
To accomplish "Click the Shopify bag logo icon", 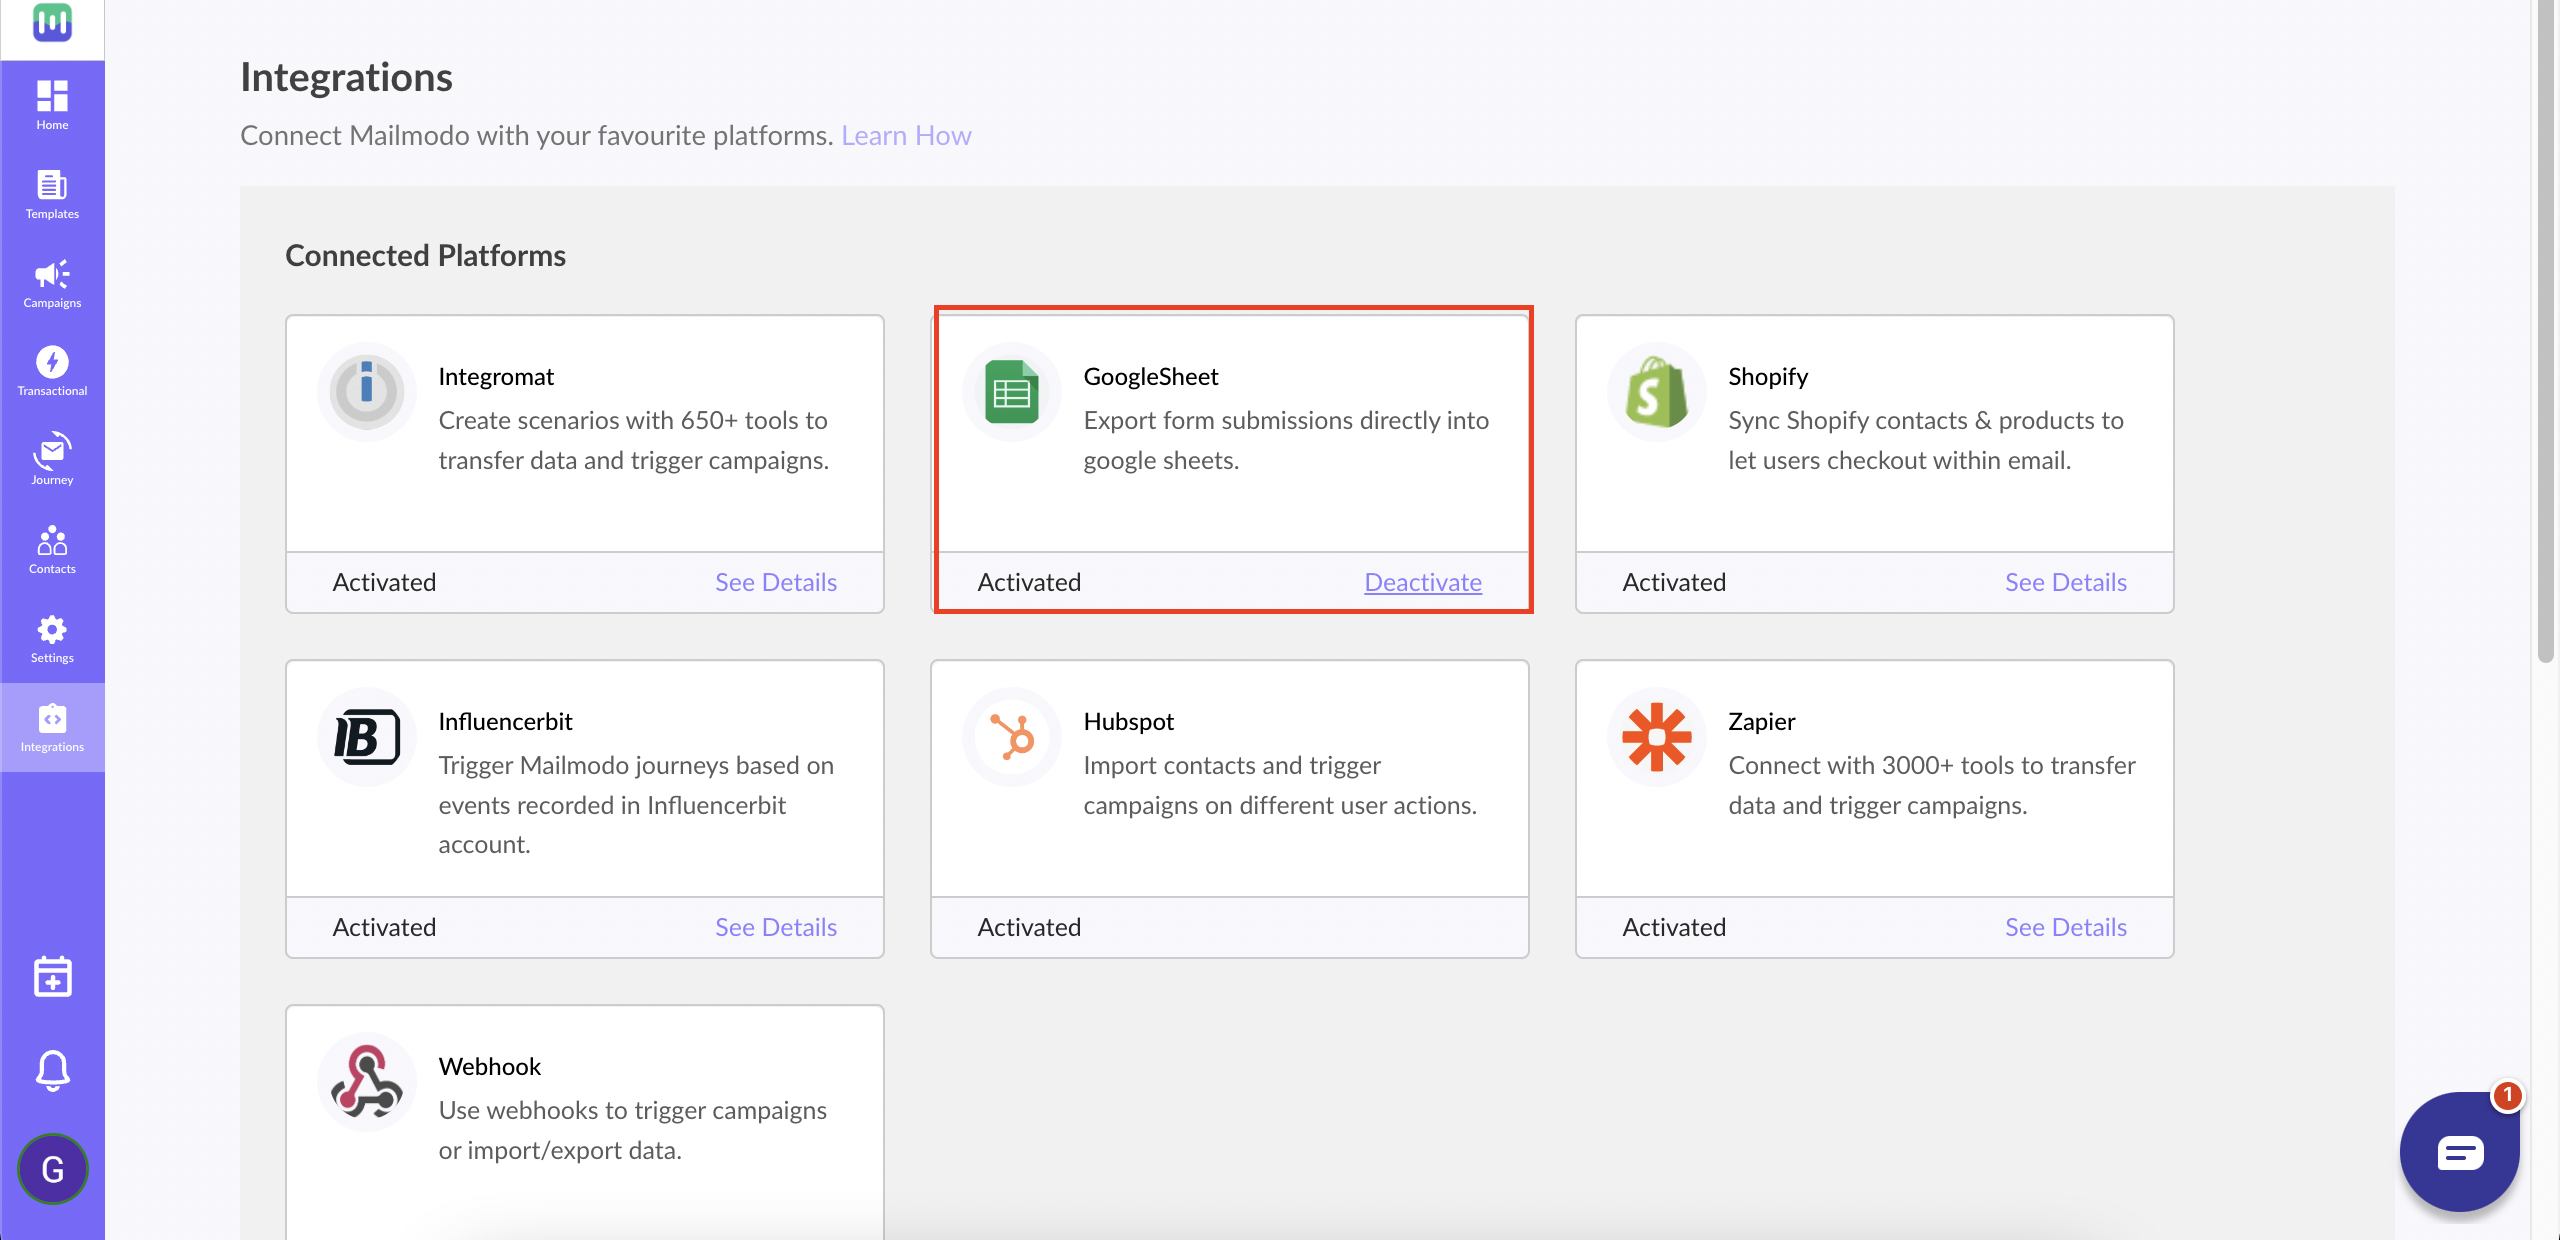I will click(x=1657, y=392).
